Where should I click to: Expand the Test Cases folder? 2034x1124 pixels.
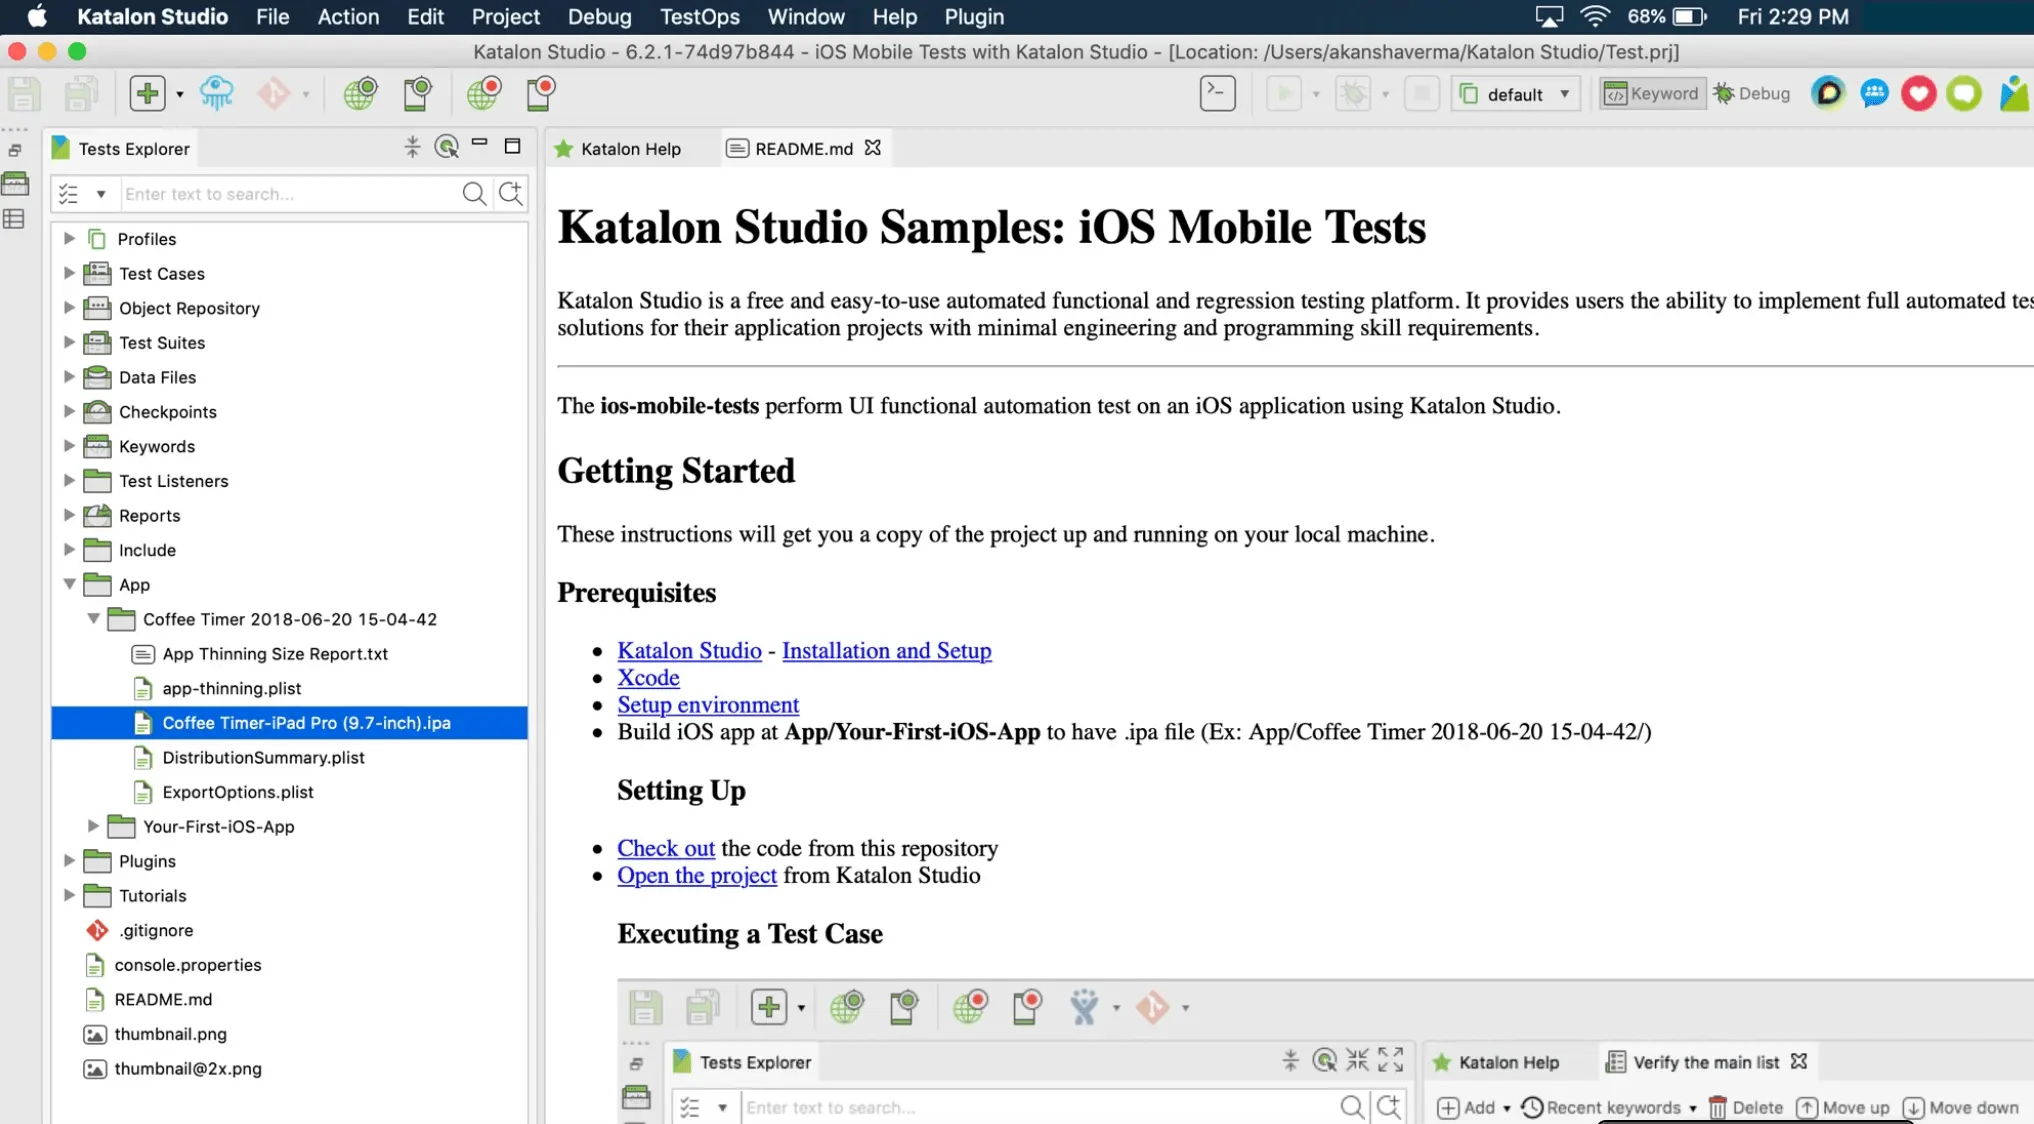coord(69,273)
